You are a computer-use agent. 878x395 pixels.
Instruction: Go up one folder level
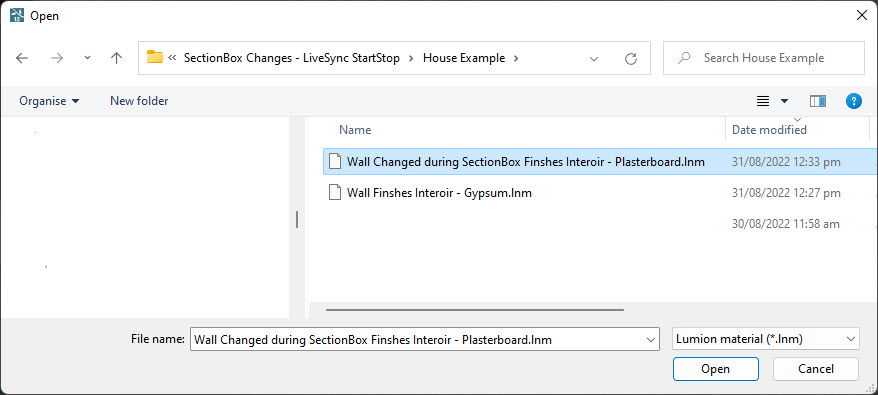(116, 58)
